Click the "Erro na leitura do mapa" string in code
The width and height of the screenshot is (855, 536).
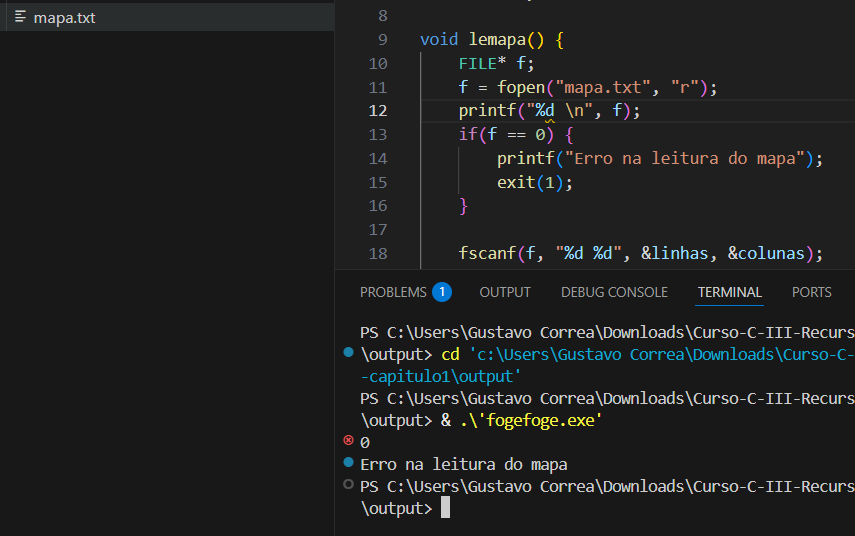pos(685,159)
